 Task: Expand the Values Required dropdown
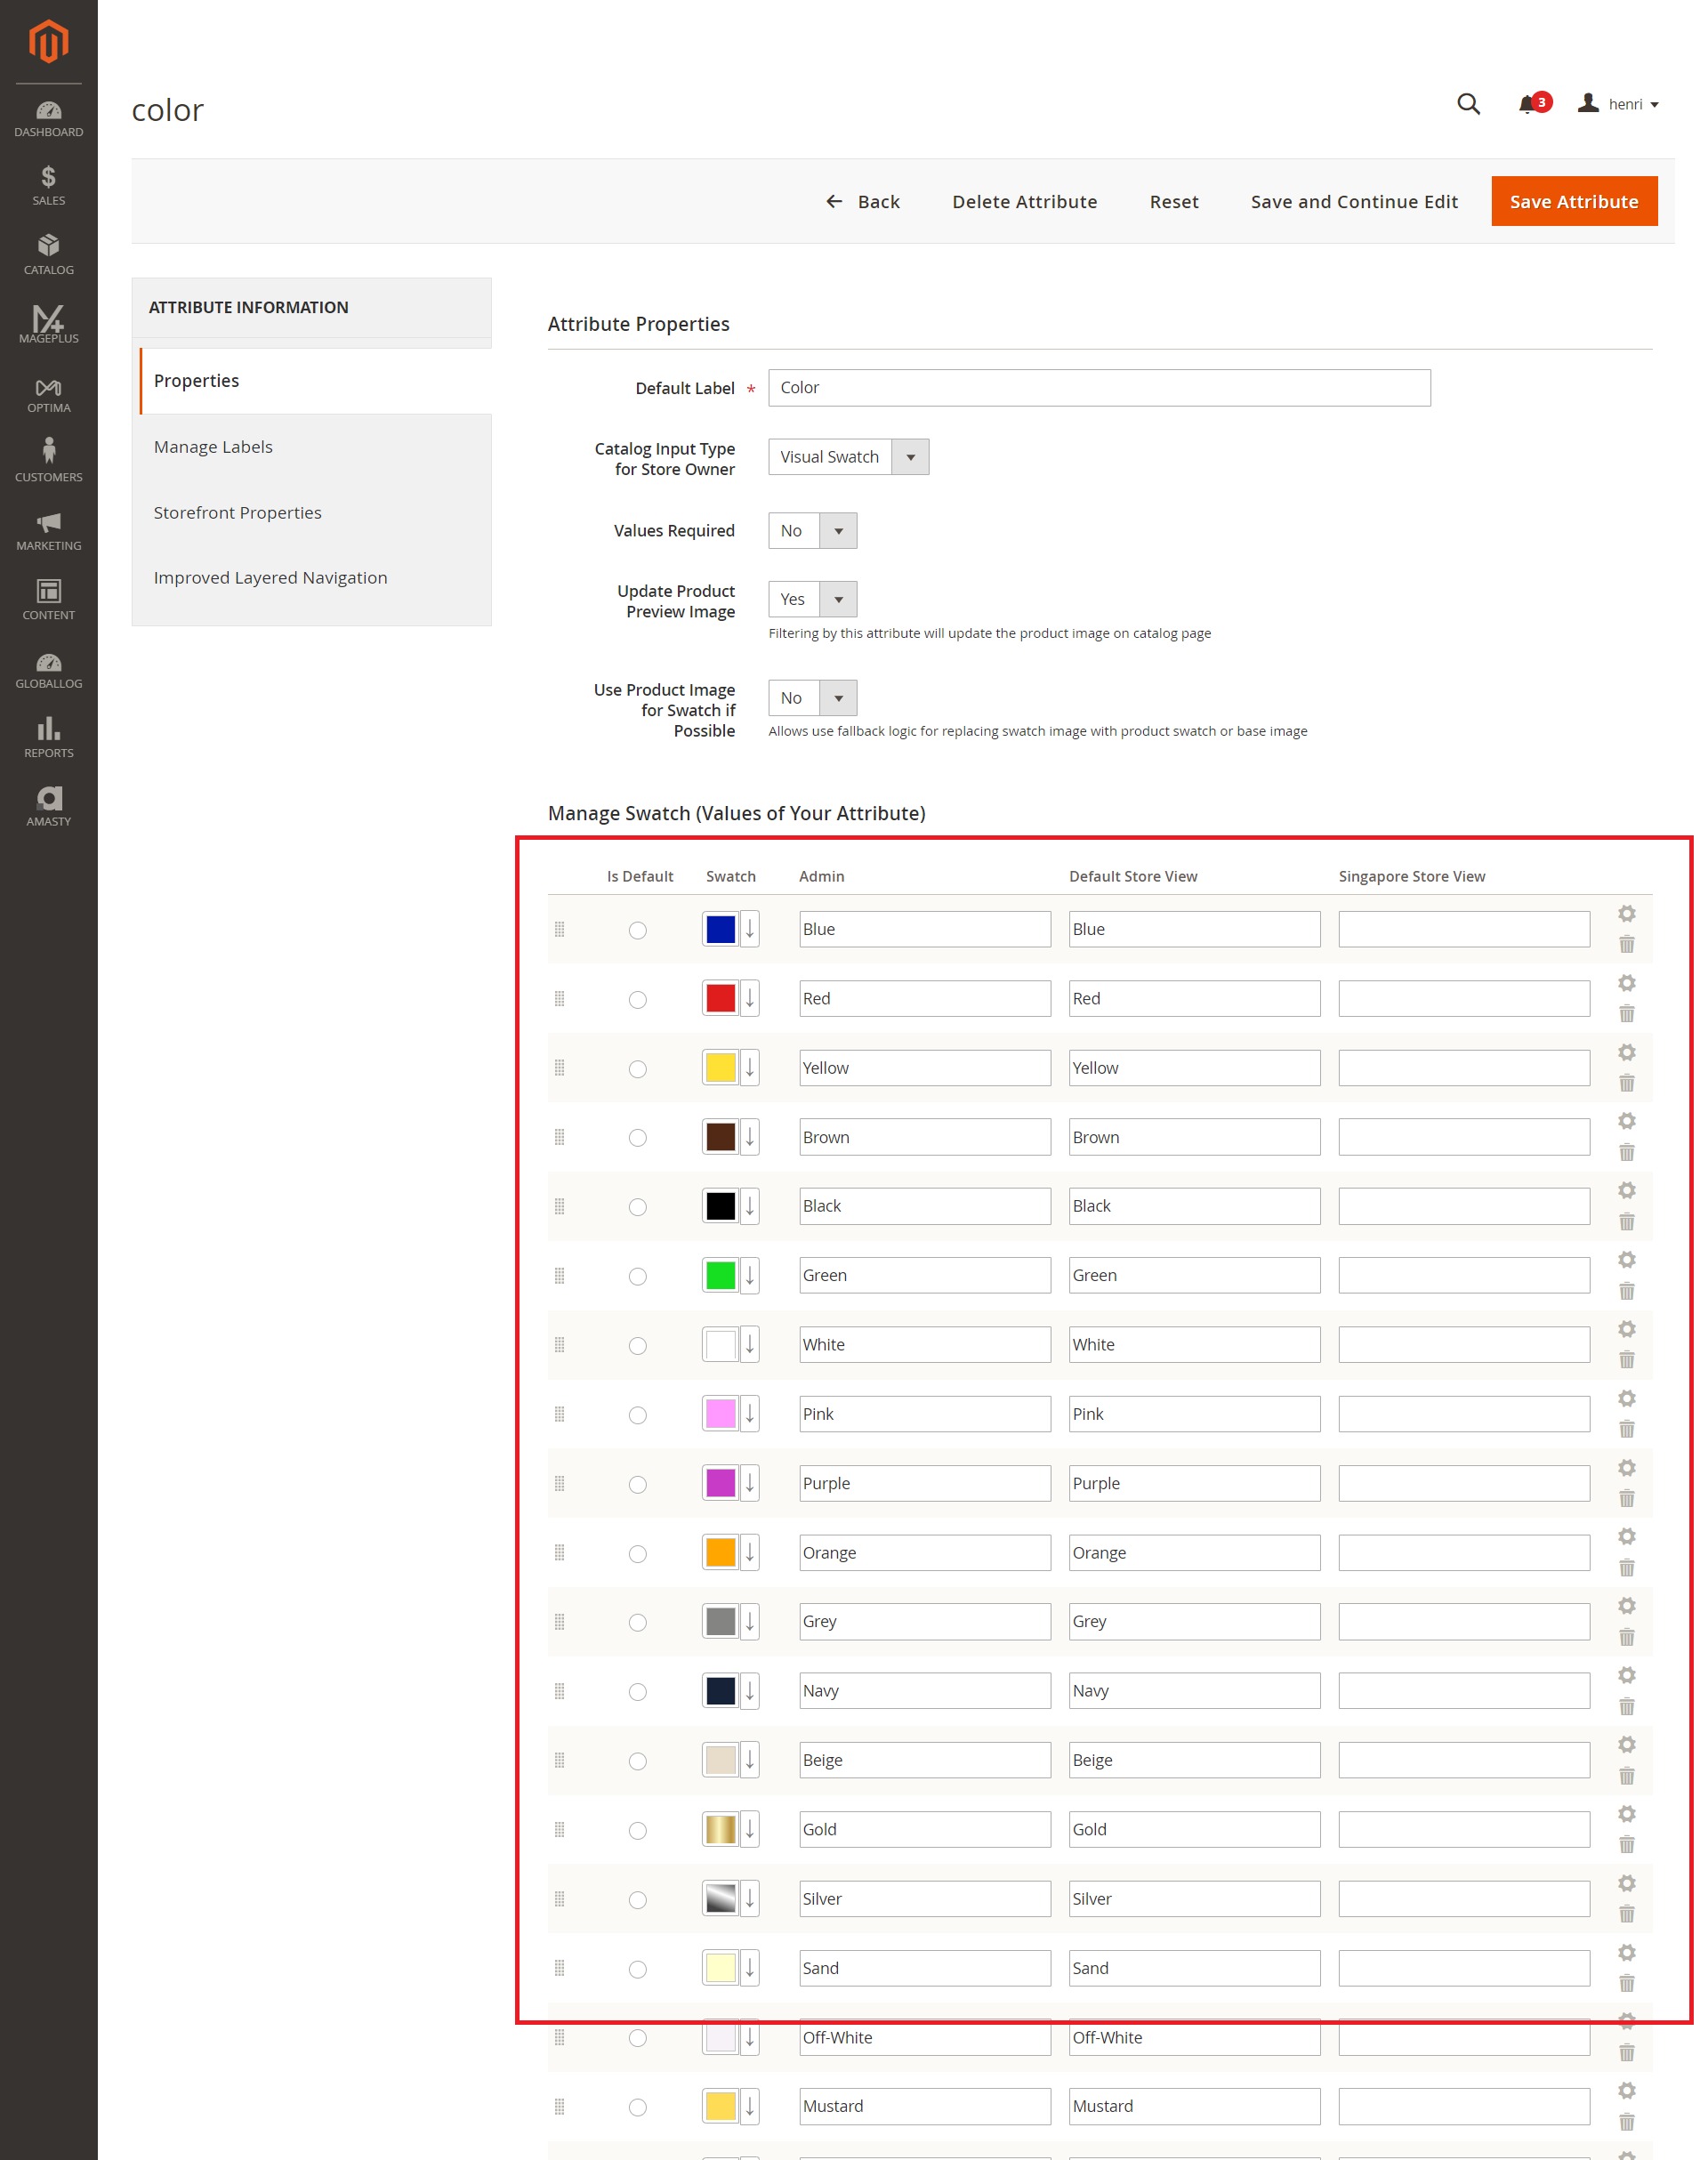pos(812,531)
